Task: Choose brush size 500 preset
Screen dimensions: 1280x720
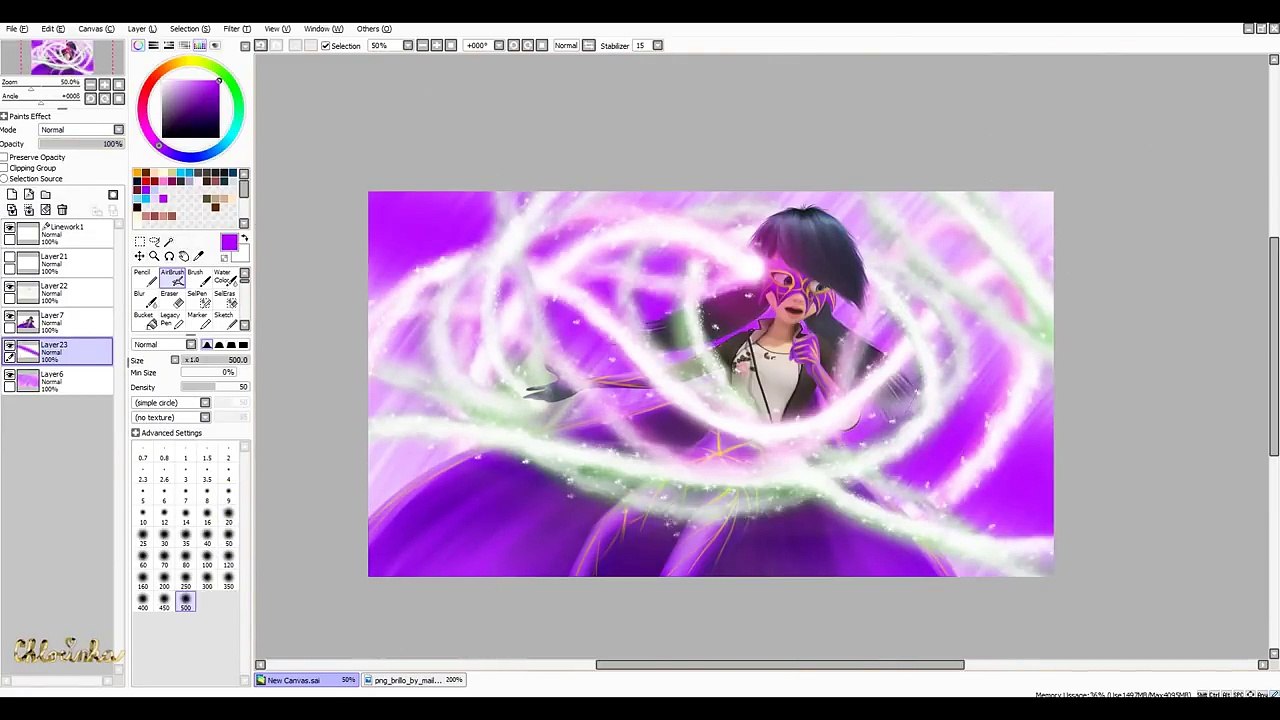Action: (x=185, y=602)
